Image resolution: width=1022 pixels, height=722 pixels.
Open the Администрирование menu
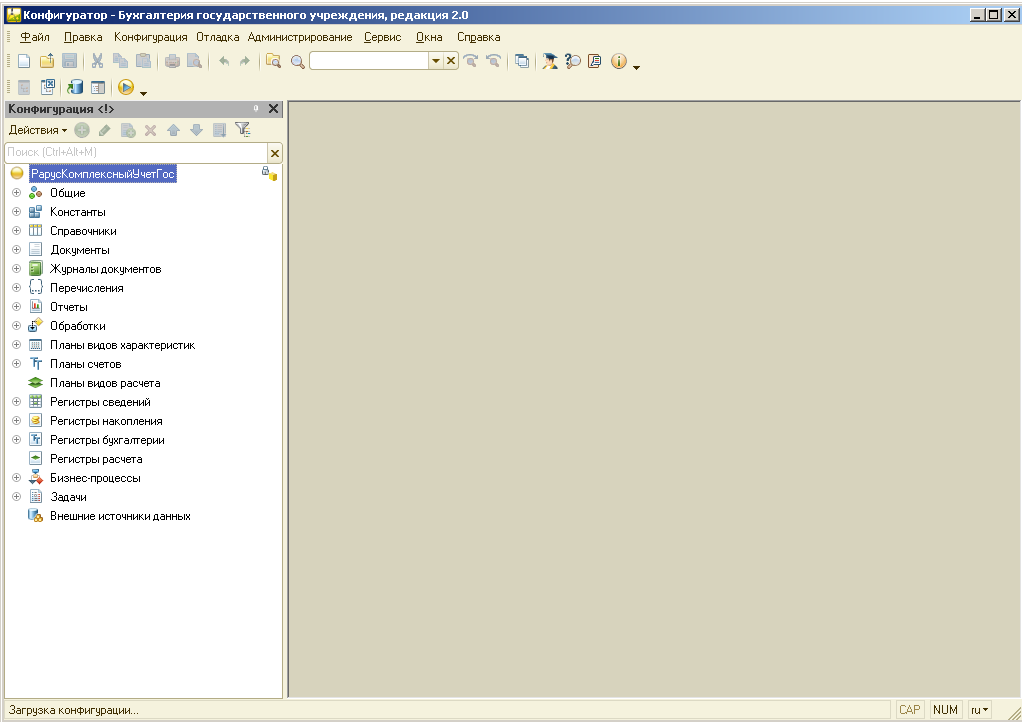point(300,37)
